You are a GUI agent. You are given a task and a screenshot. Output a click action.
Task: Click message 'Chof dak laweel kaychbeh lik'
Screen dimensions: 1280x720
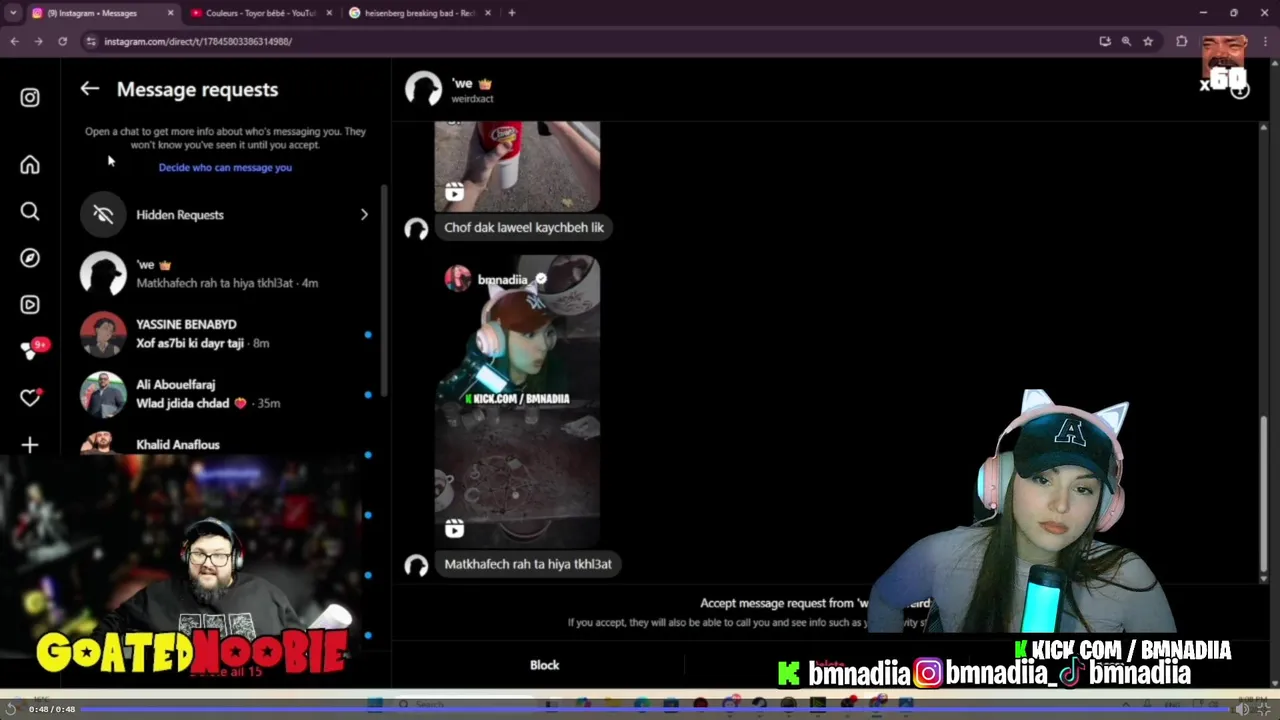tap(524, 227)
